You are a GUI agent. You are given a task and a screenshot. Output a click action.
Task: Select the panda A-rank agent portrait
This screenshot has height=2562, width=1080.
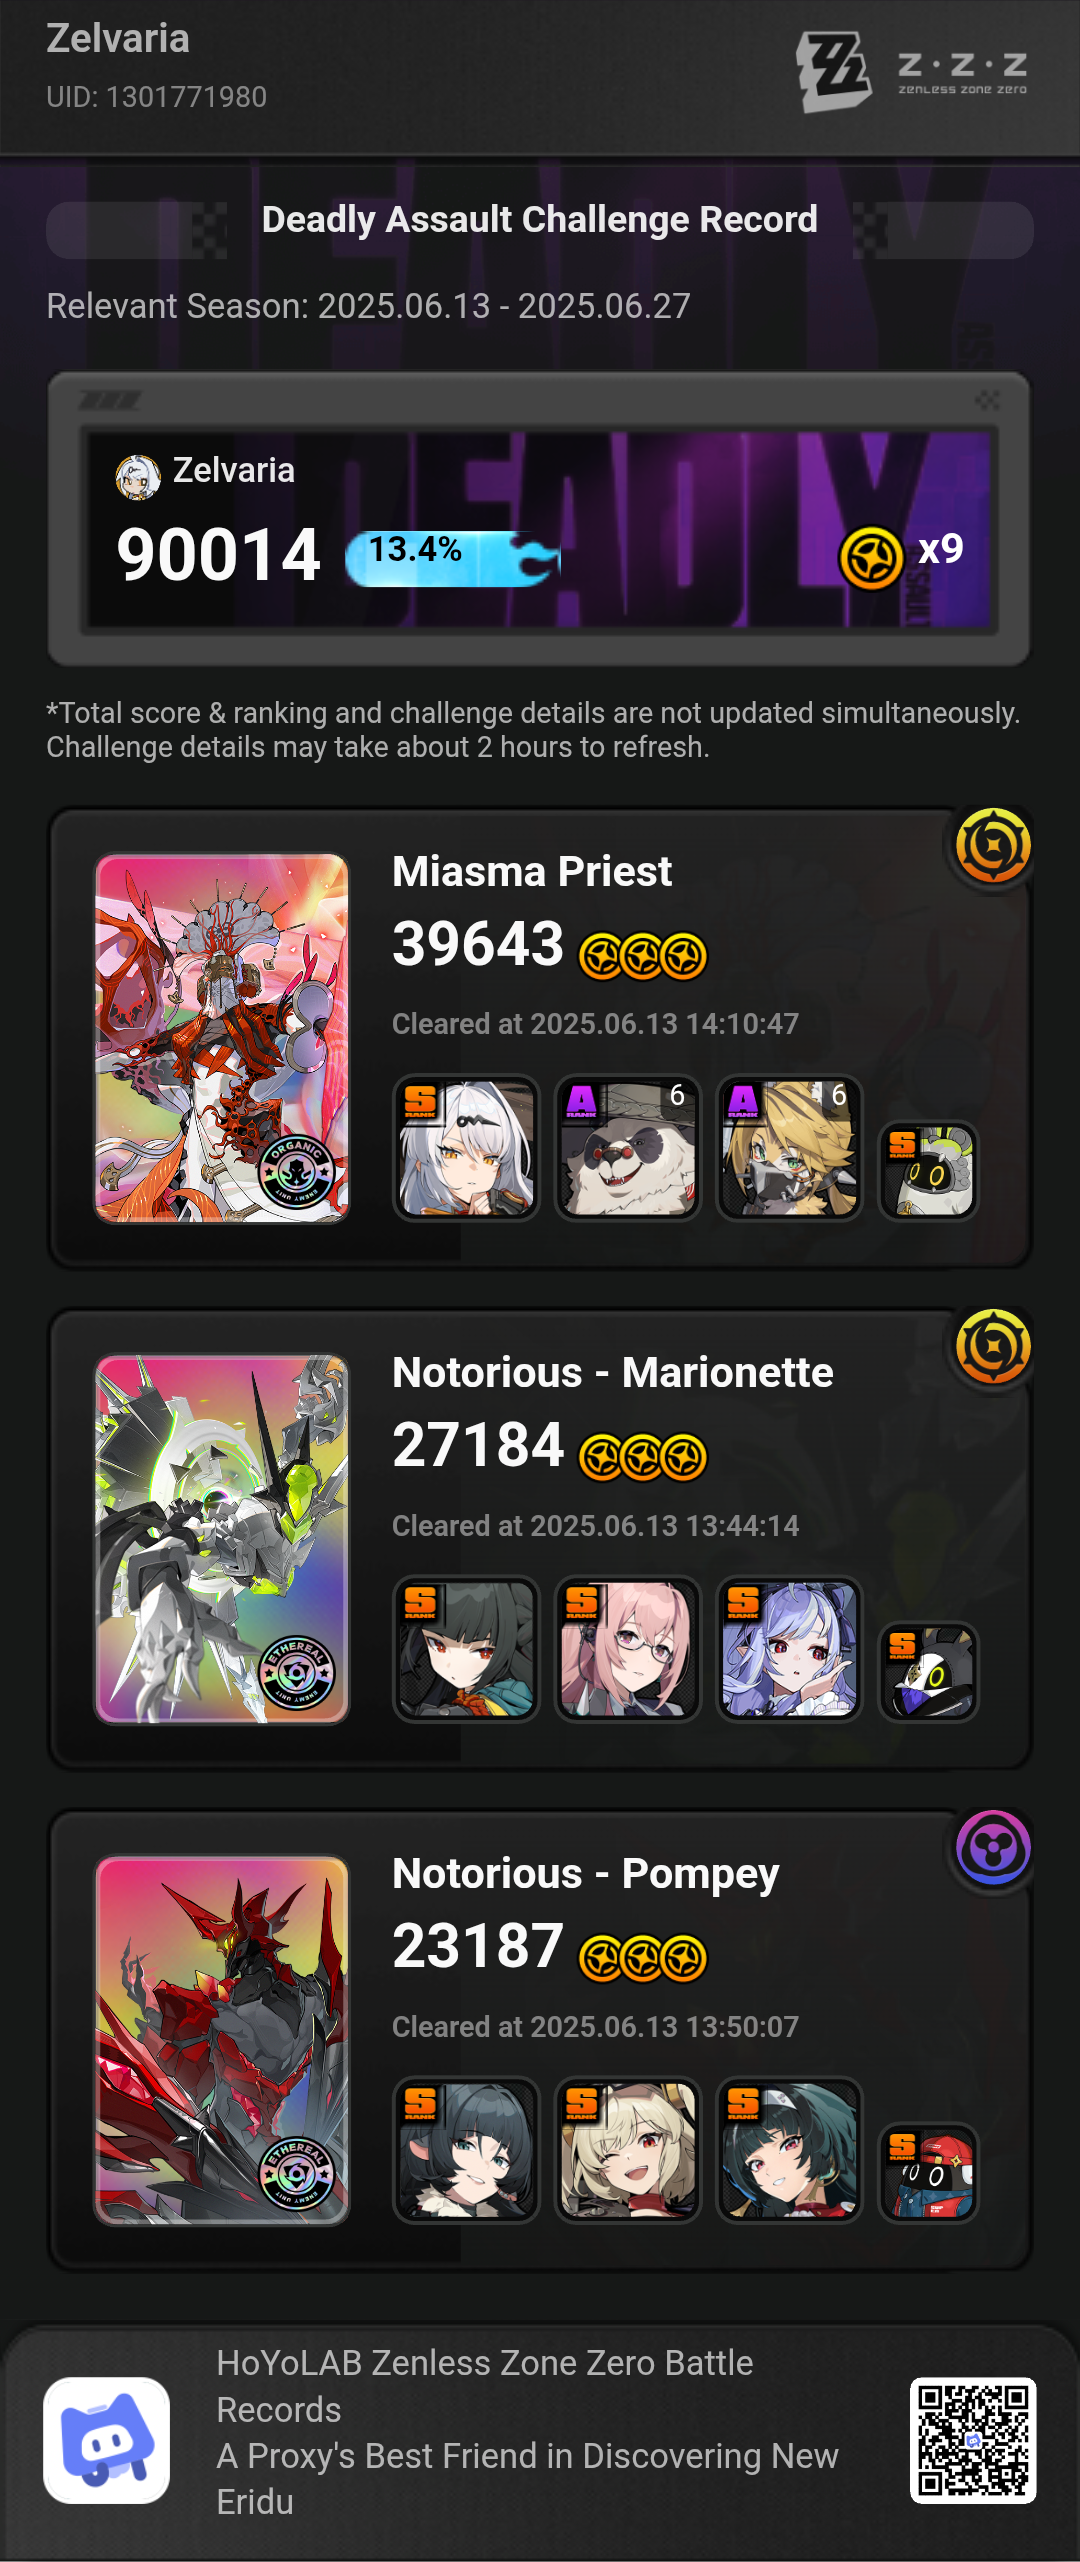click(627, 1147)
